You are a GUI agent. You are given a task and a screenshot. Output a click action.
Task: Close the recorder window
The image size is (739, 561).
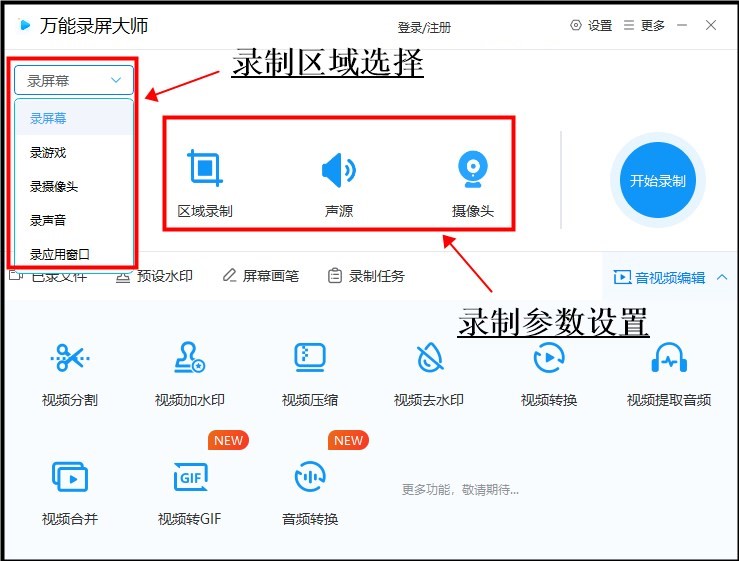click(x=711, y=25)
